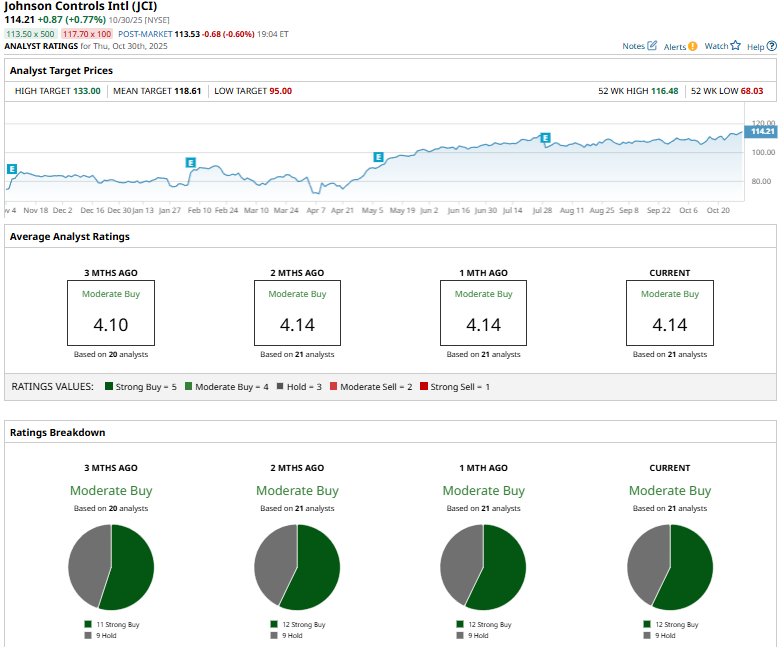Select the leftmost earnings E marker on chart

[x=11, y=170]
